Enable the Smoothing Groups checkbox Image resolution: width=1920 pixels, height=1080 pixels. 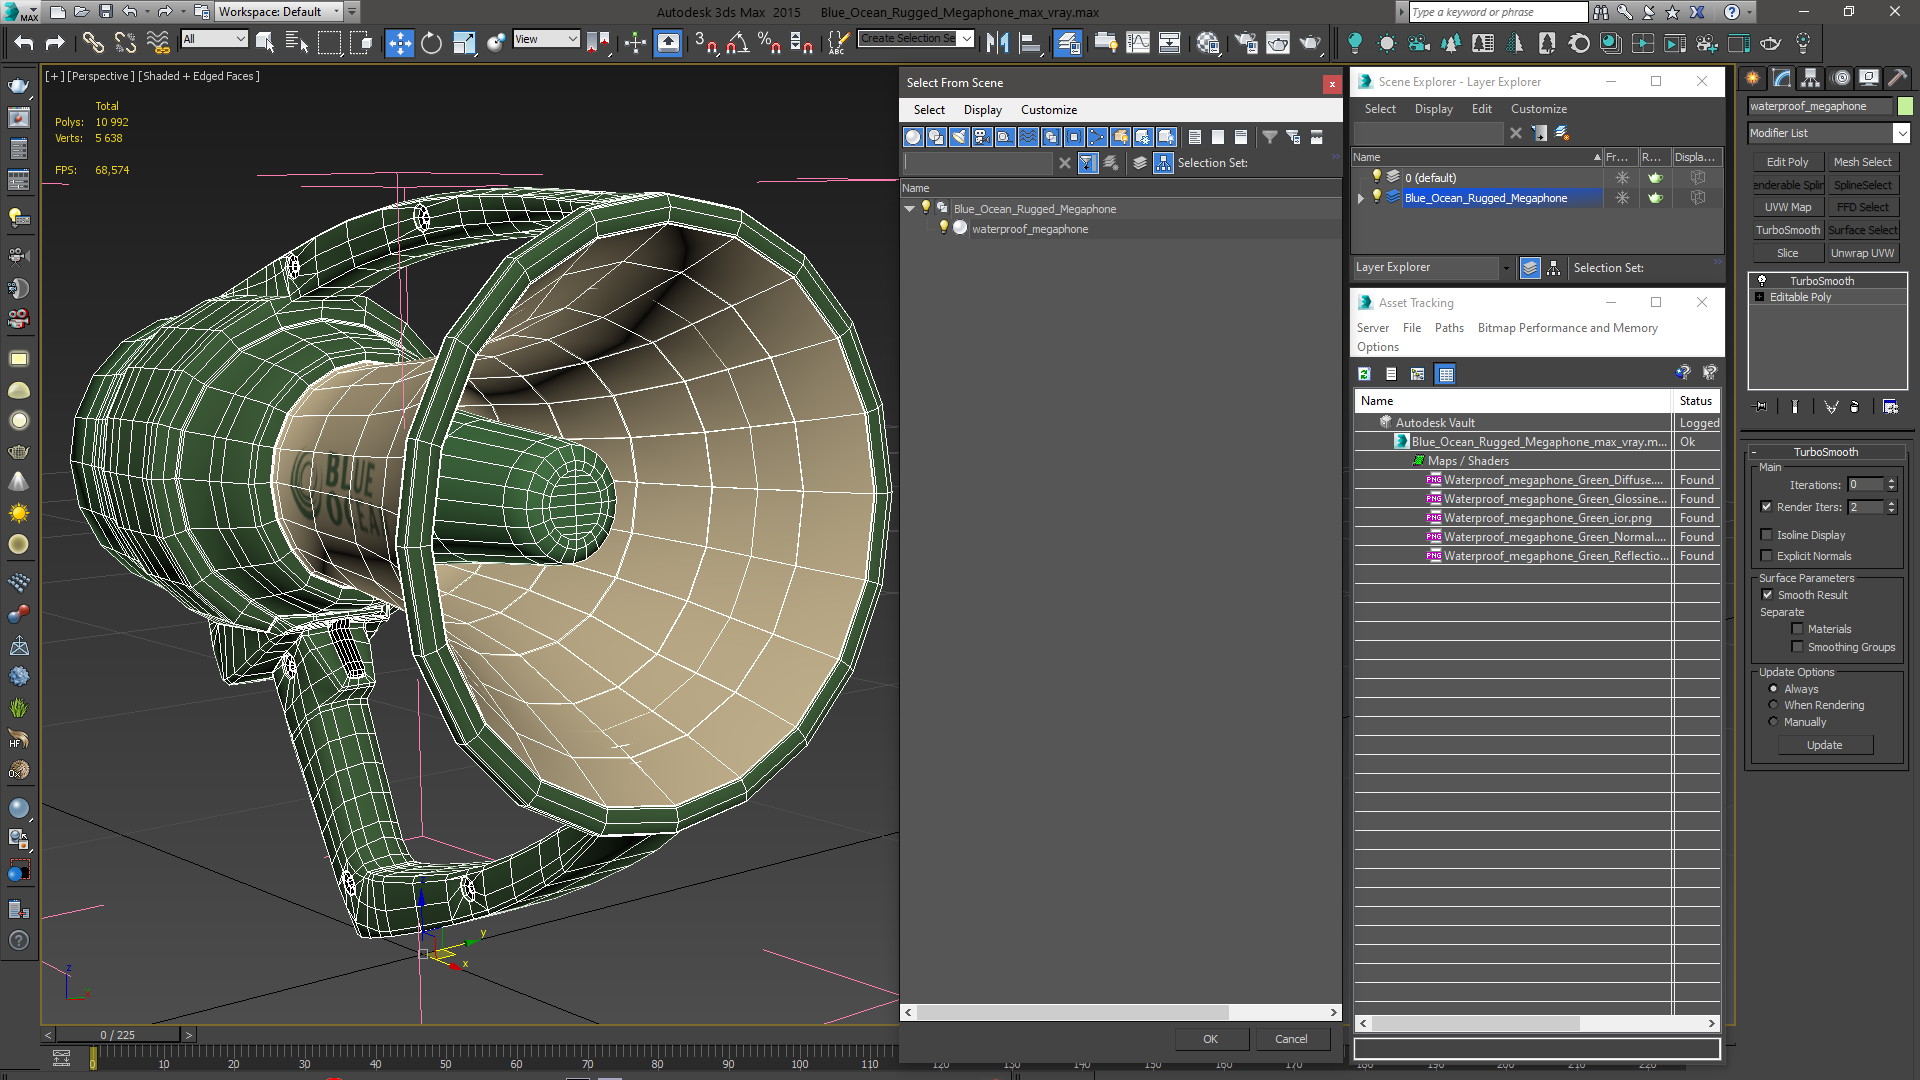tap(1797, 647)
